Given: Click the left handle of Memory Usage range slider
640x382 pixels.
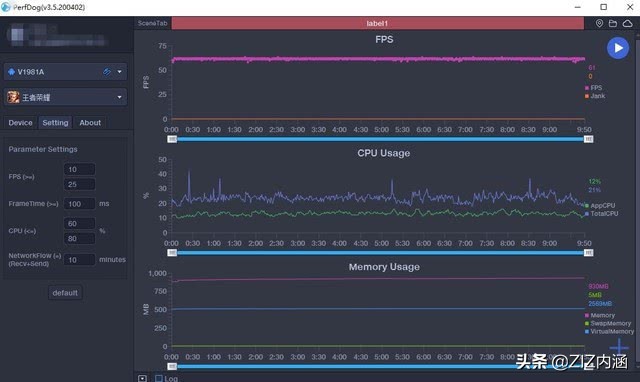Looking at the screenshot, I should tap(172, 366).
